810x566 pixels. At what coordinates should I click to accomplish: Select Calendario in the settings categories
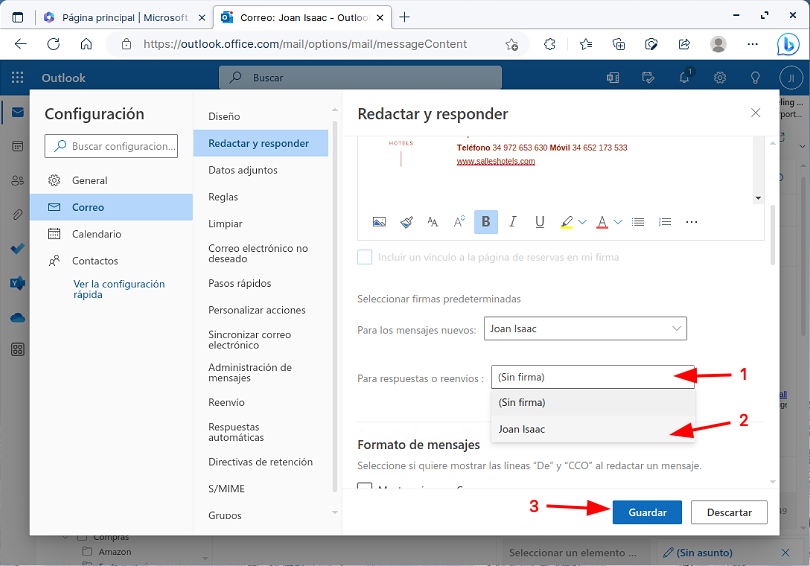(x=96, y=234)
